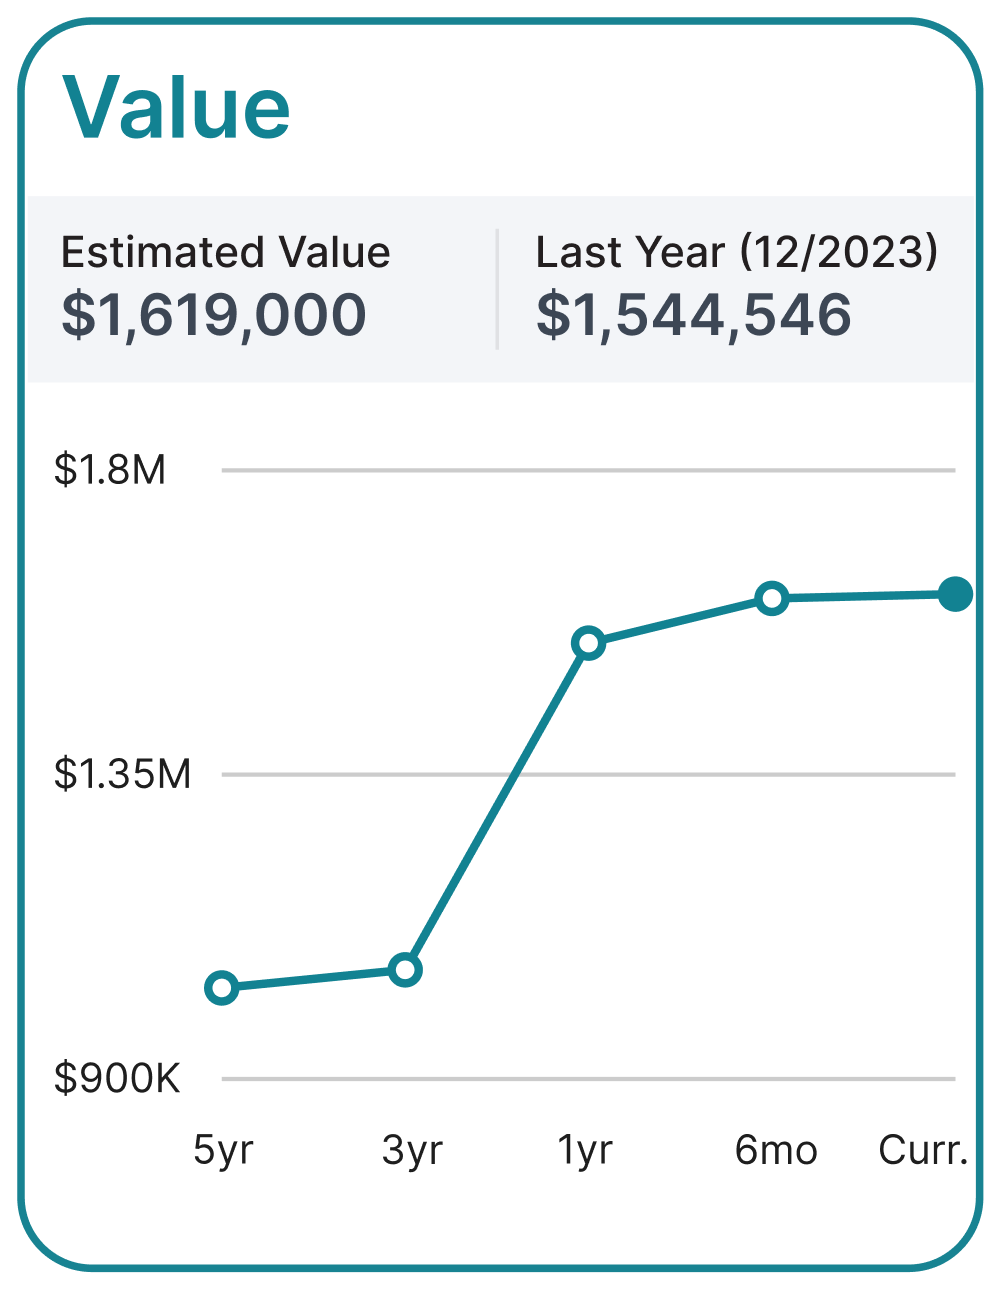
Task: Click the $1.35M y-axis label
Action: pyautogui.click(x=122, y=774)
